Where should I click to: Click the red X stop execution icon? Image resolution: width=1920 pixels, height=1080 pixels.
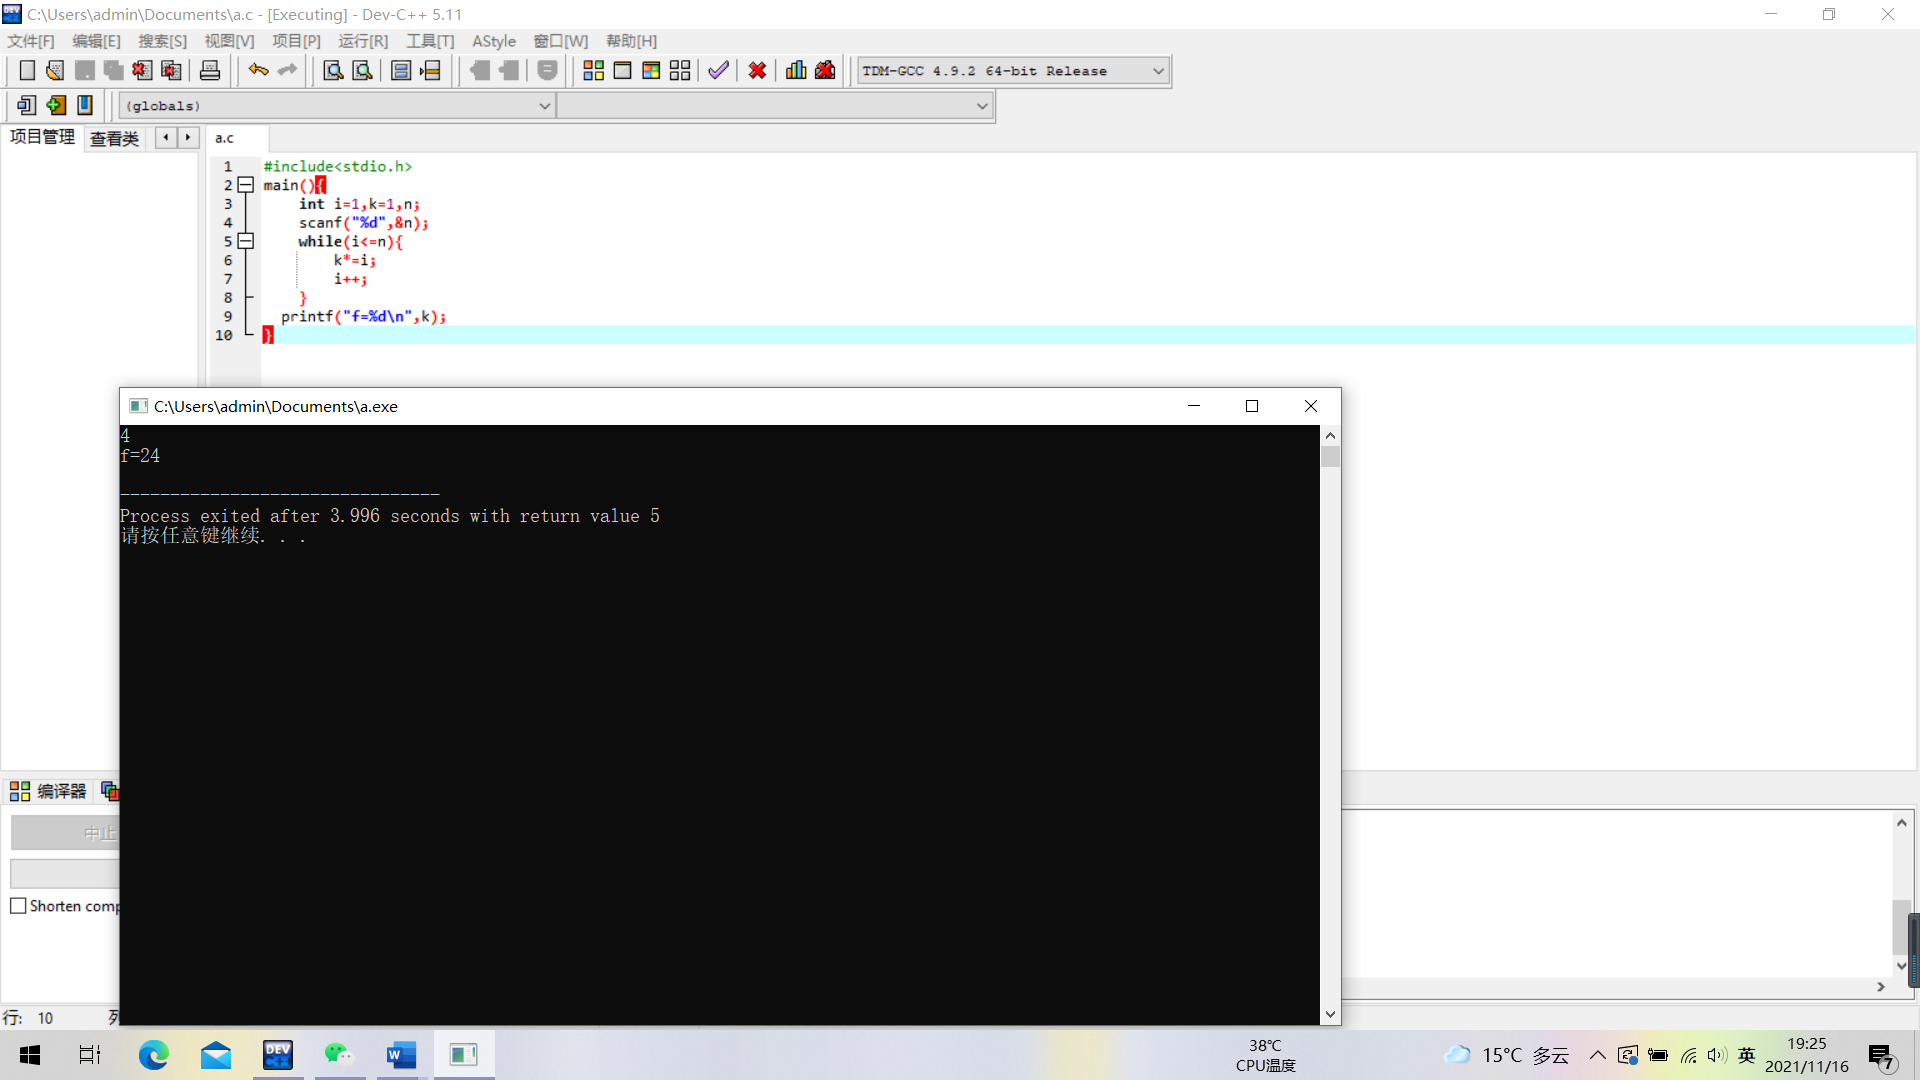click(757, 71)
